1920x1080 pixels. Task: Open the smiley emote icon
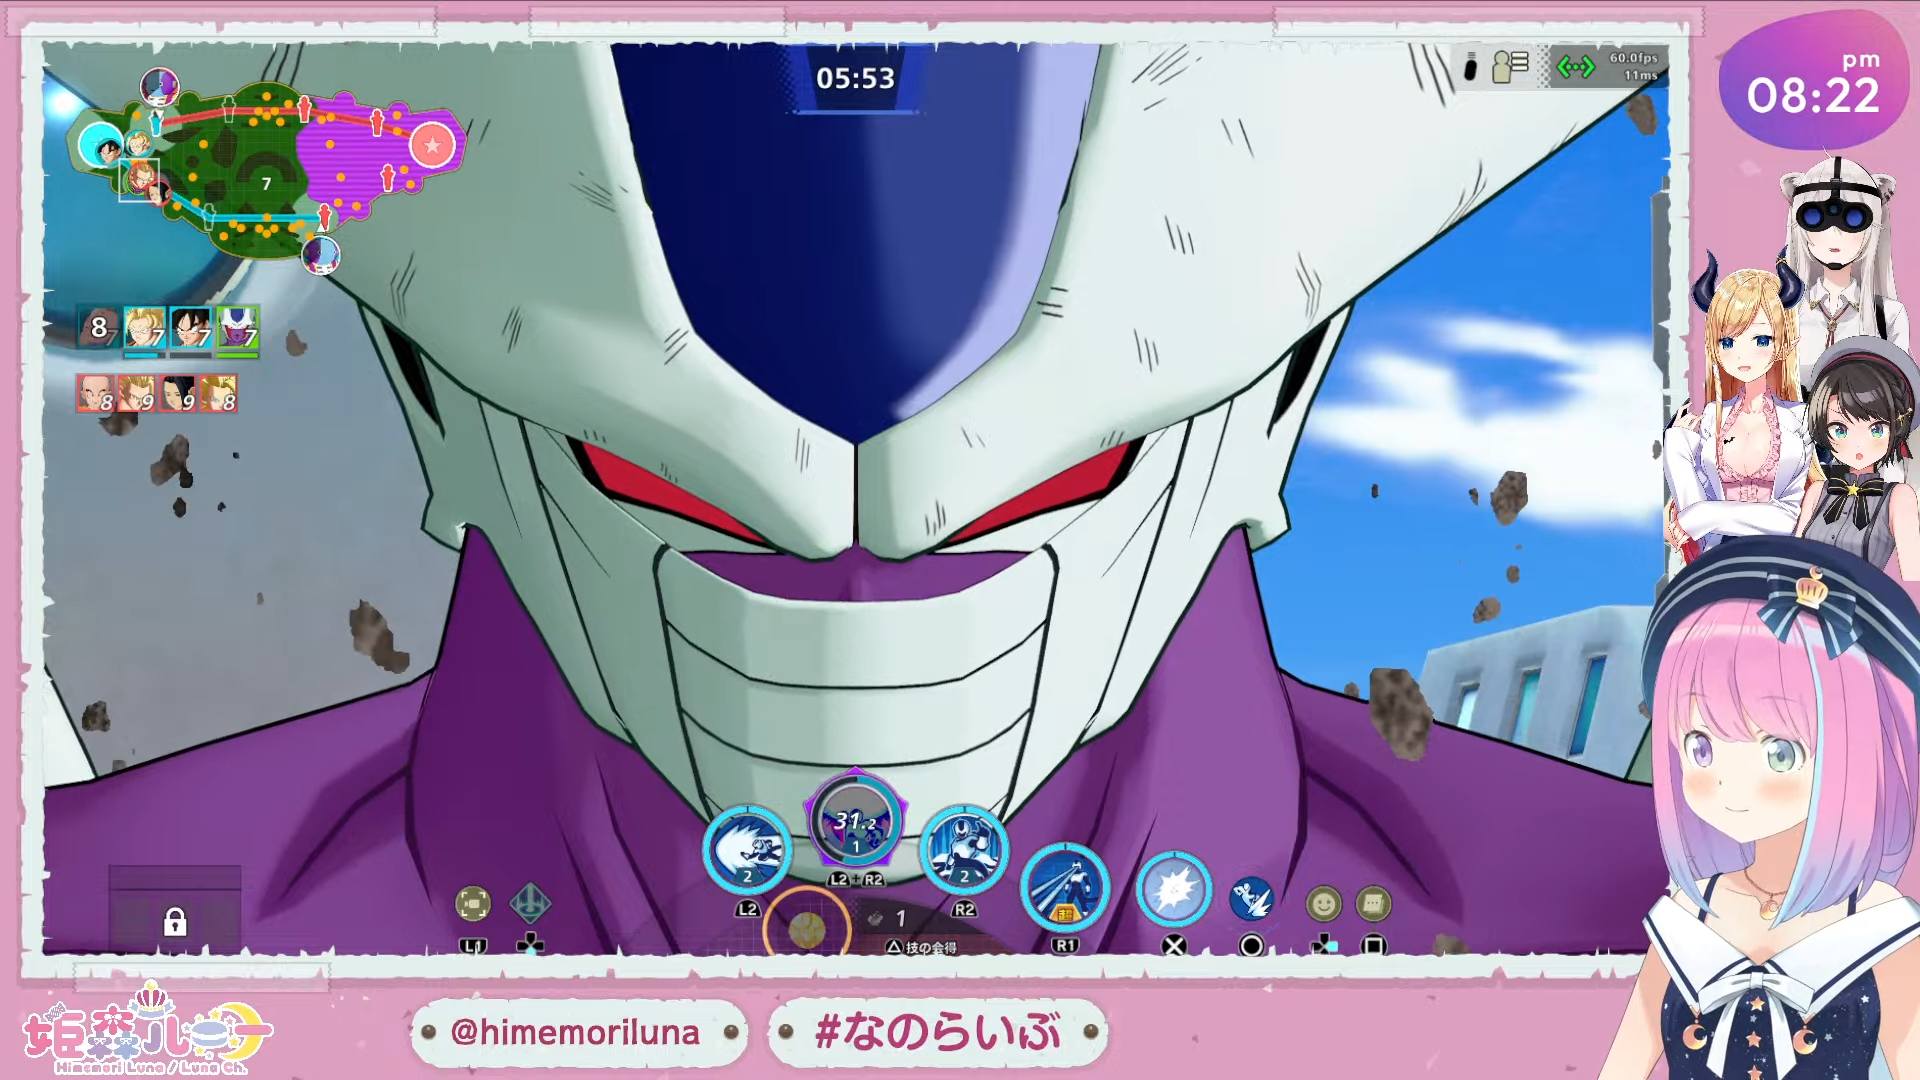[x=1323, y=904]
